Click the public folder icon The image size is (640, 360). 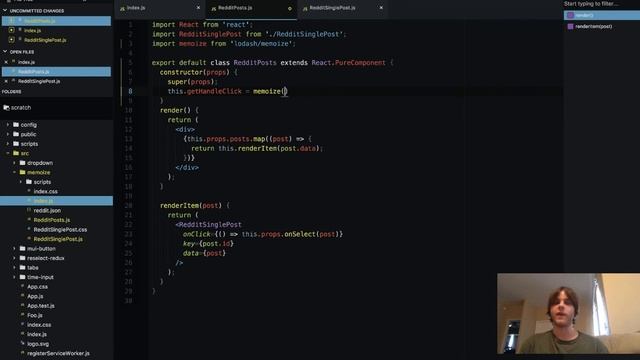click(16, 134)
